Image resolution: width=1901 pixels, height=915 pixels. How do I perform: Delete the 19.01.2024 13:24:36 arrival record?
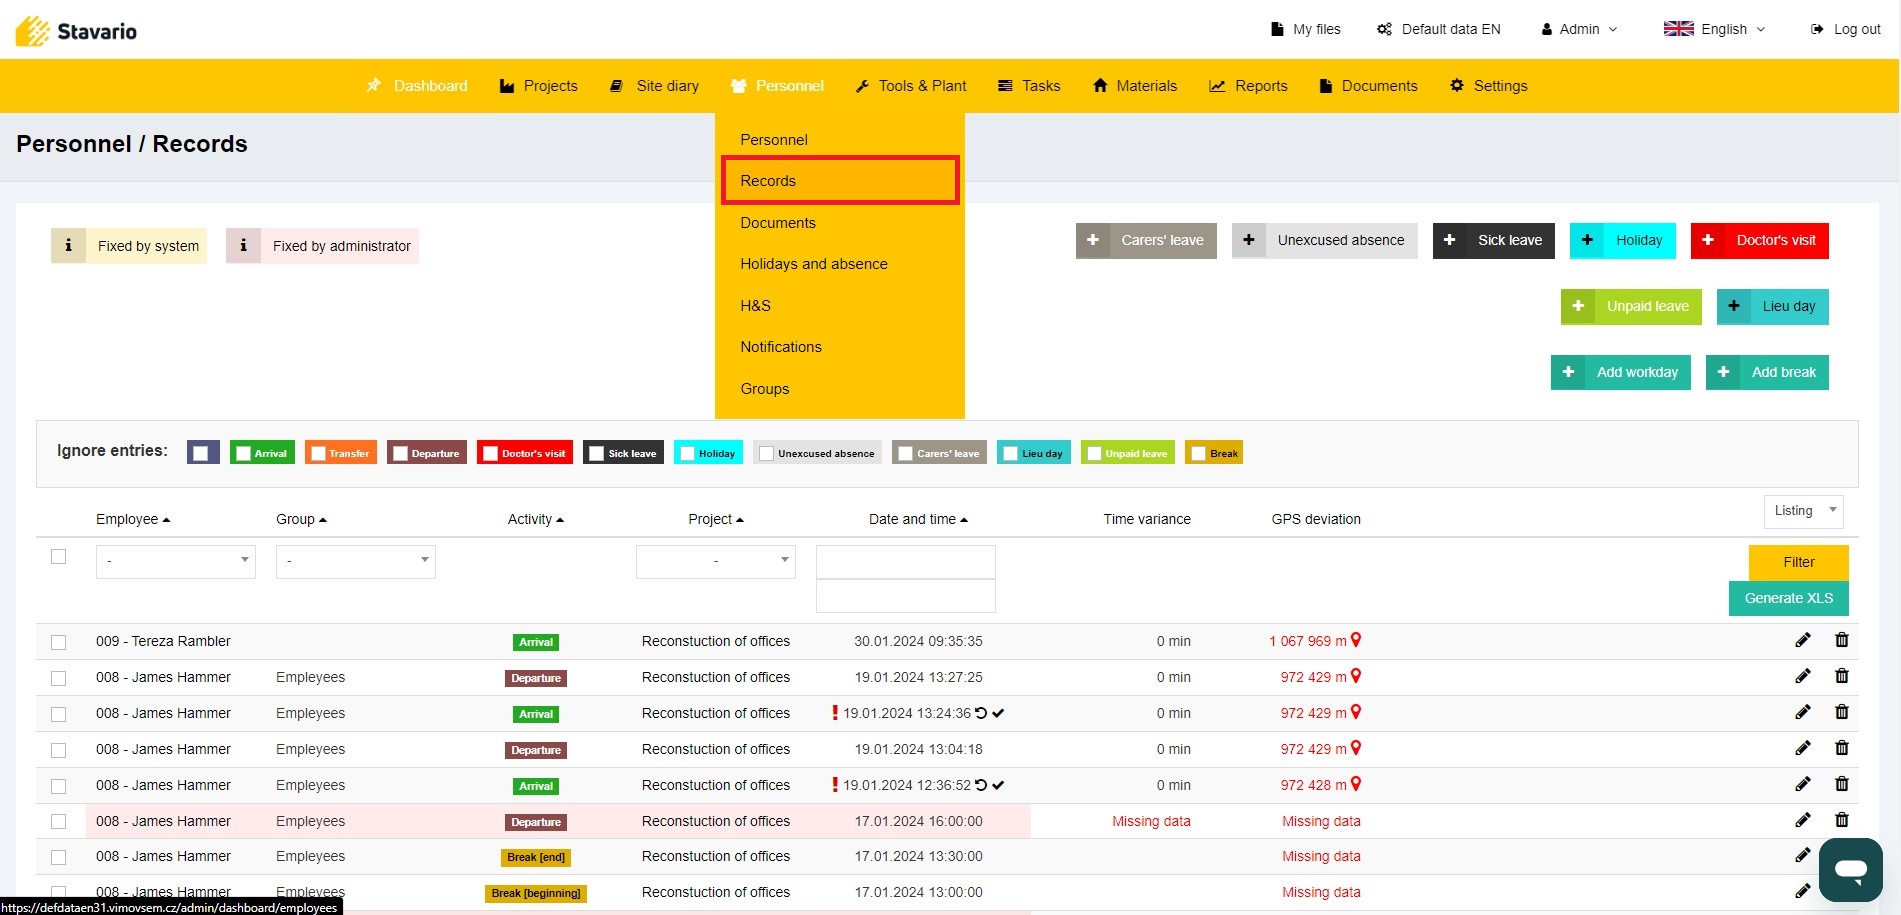pyautogui.click(x=1842, y=712)
